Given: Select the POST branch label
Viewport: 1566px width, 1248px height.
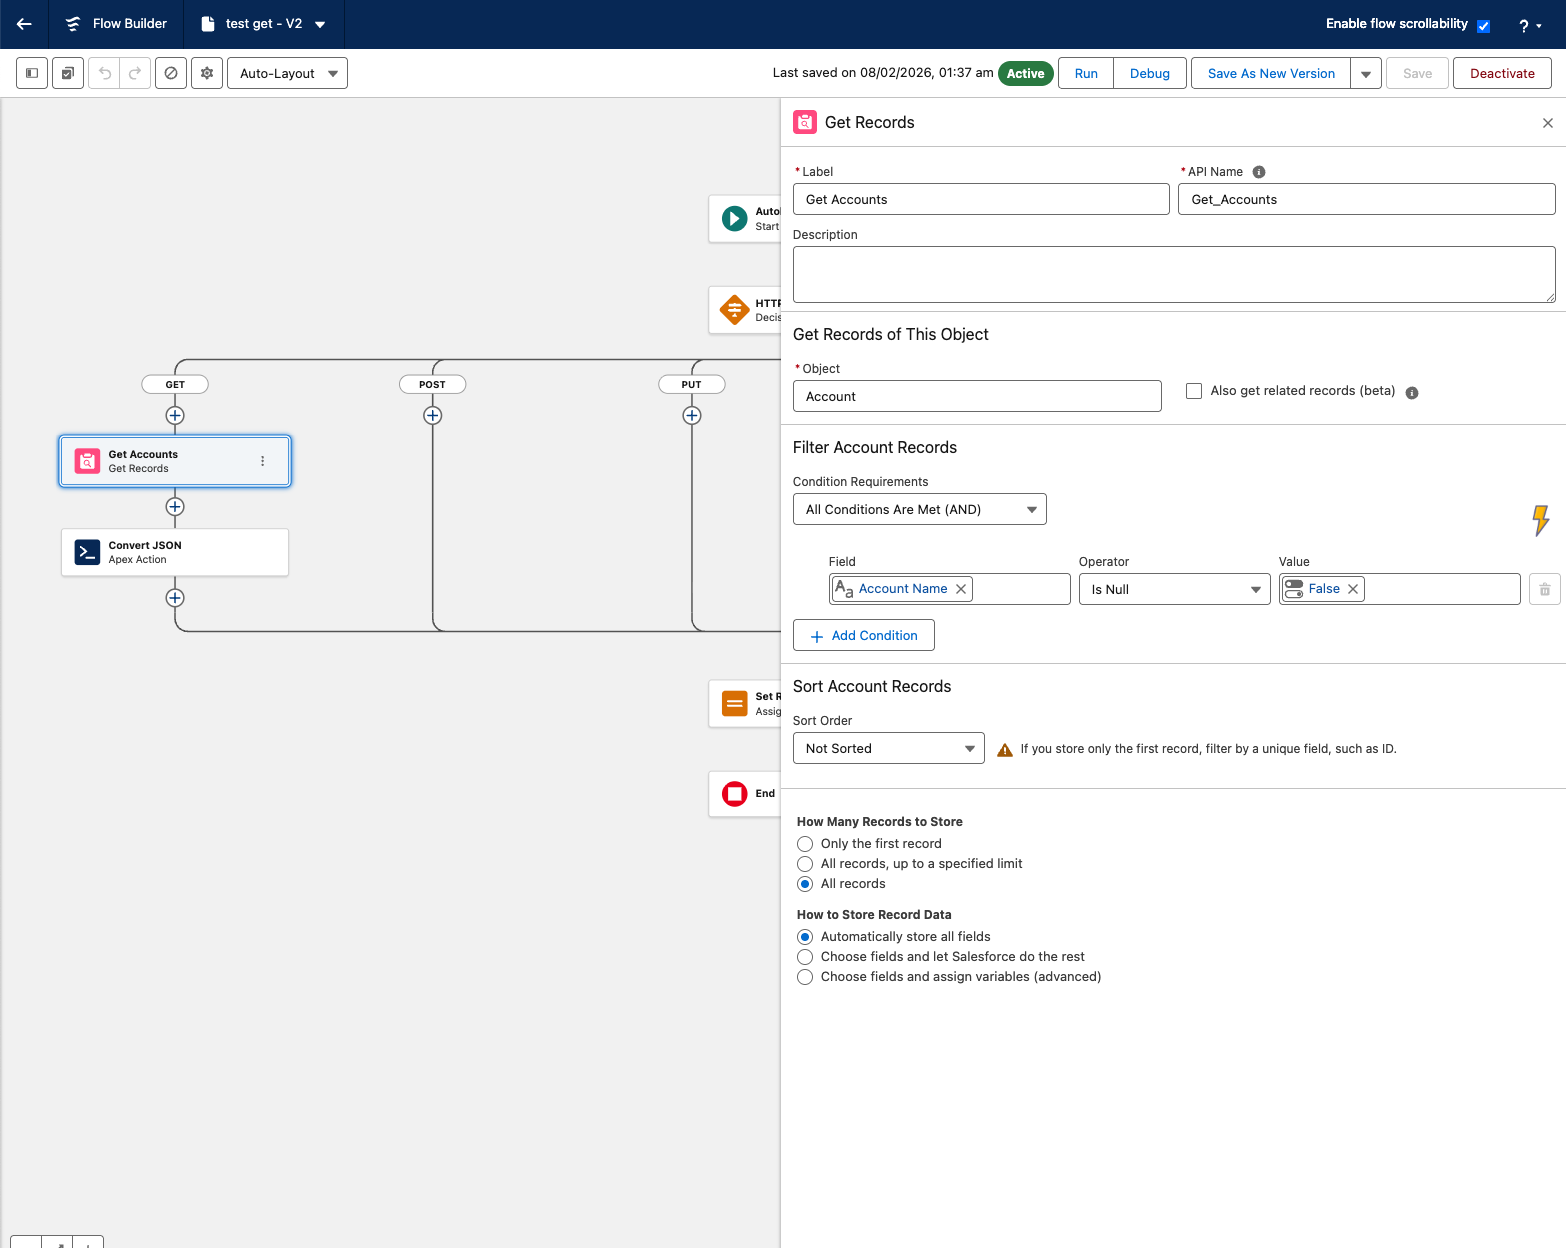Looking at the screenshot, I should point(433,385).
